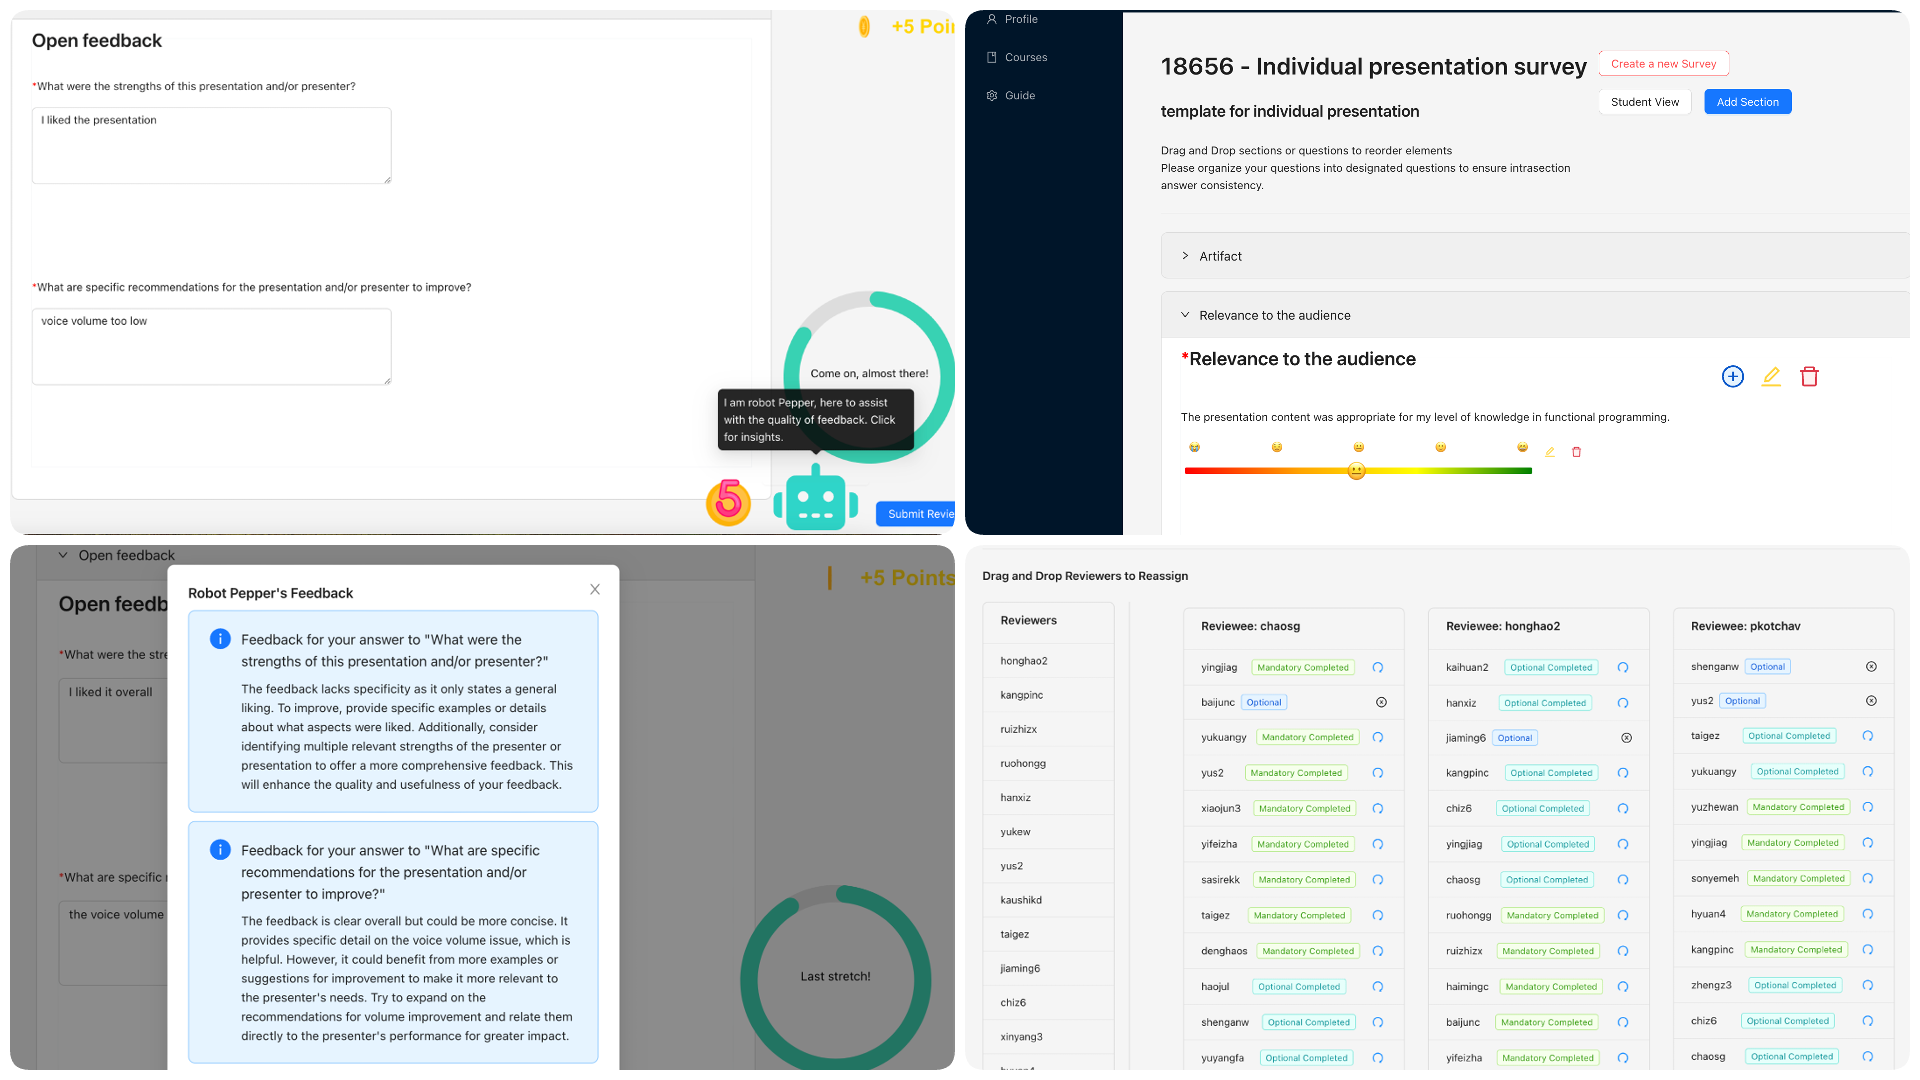Click reset icon next to kaihuan2 Optional Completed
This screenshot has width=1920, height=1080.
[x=1623, y=667]
